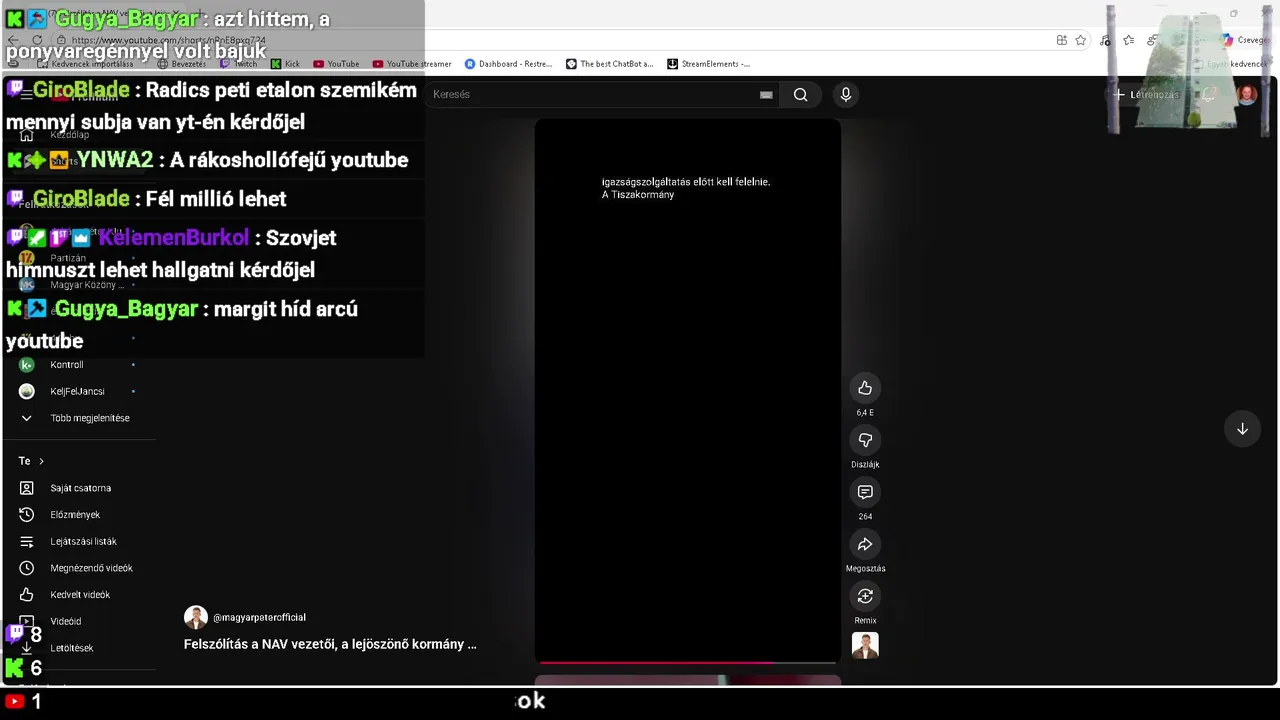1280x720 pixels.
Task: Open the on-screen keyboard icon in search box
Action: click(x=766, y=94)
